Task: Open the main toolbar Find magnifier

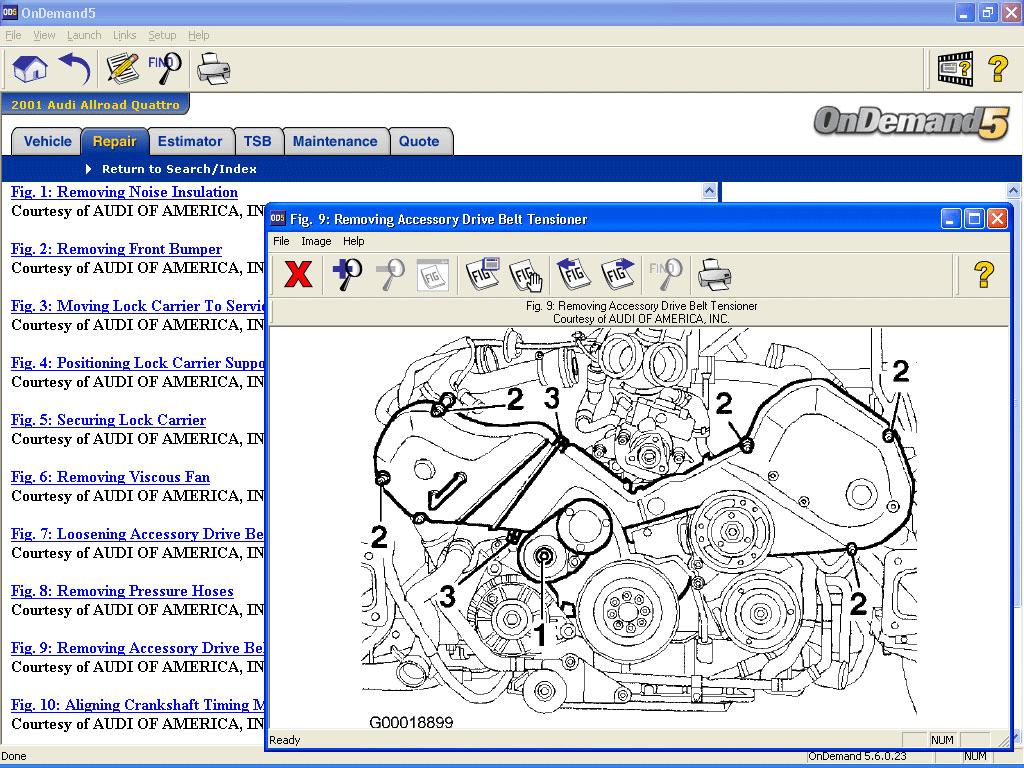Action: click(165, 69)
